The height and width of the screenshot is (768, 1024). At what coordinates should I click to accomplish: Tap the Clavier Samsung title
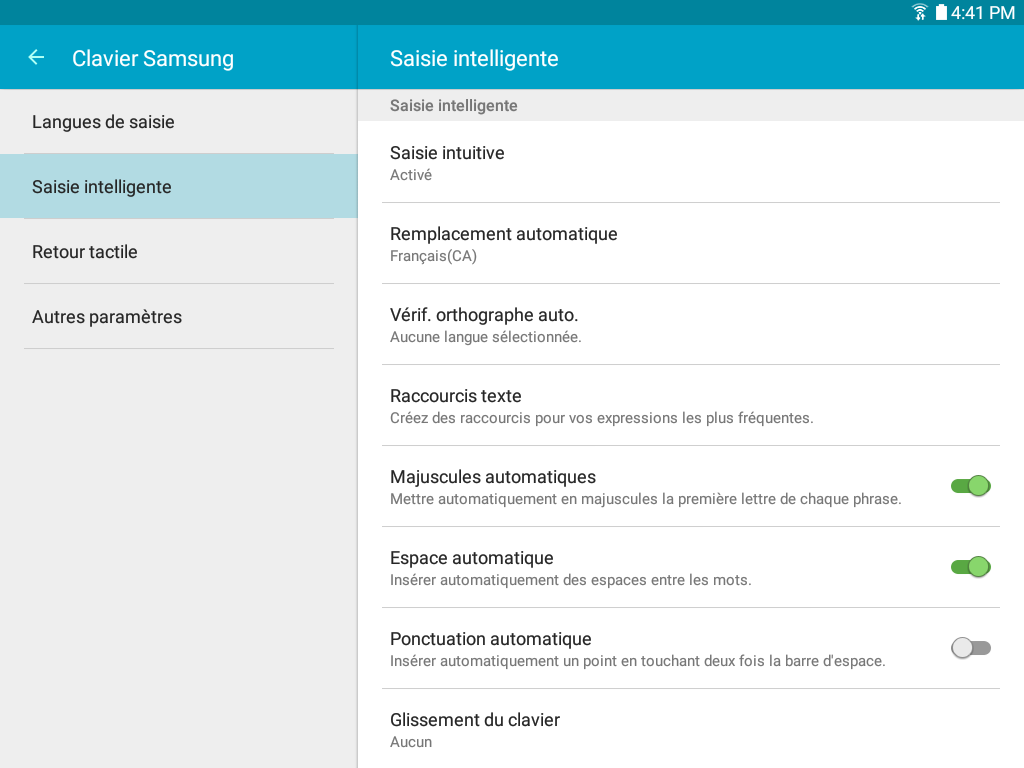(153, 58)
